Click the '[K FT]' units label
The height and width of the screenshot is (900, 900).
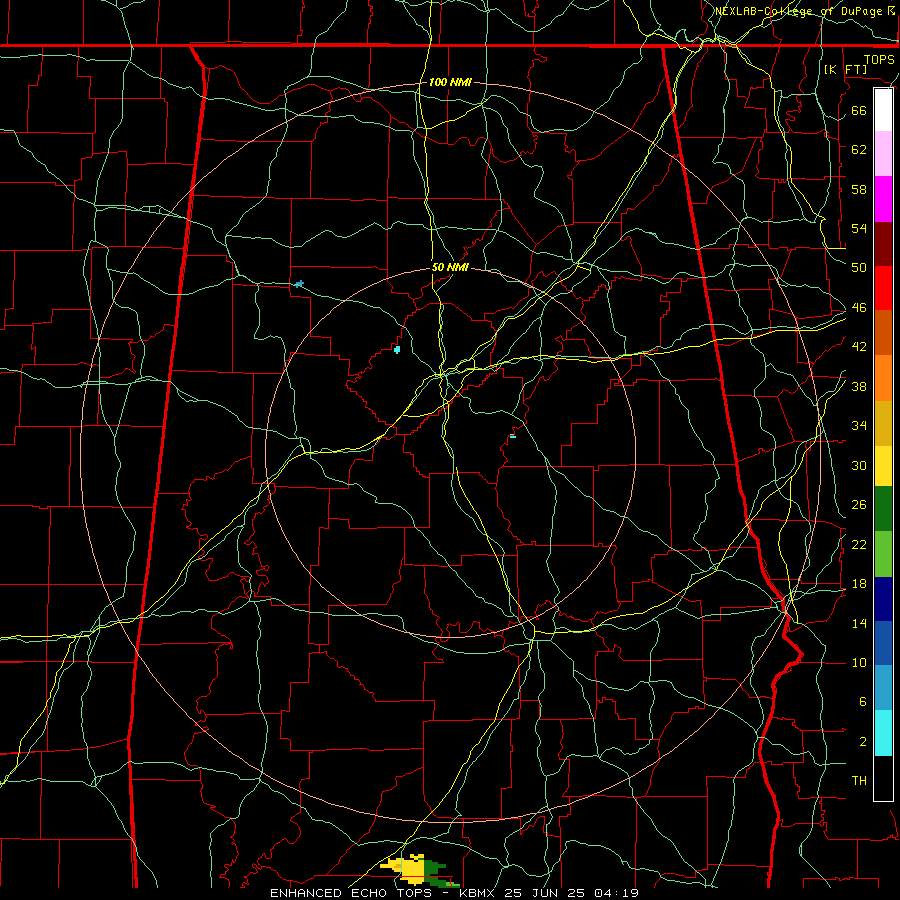846,69
